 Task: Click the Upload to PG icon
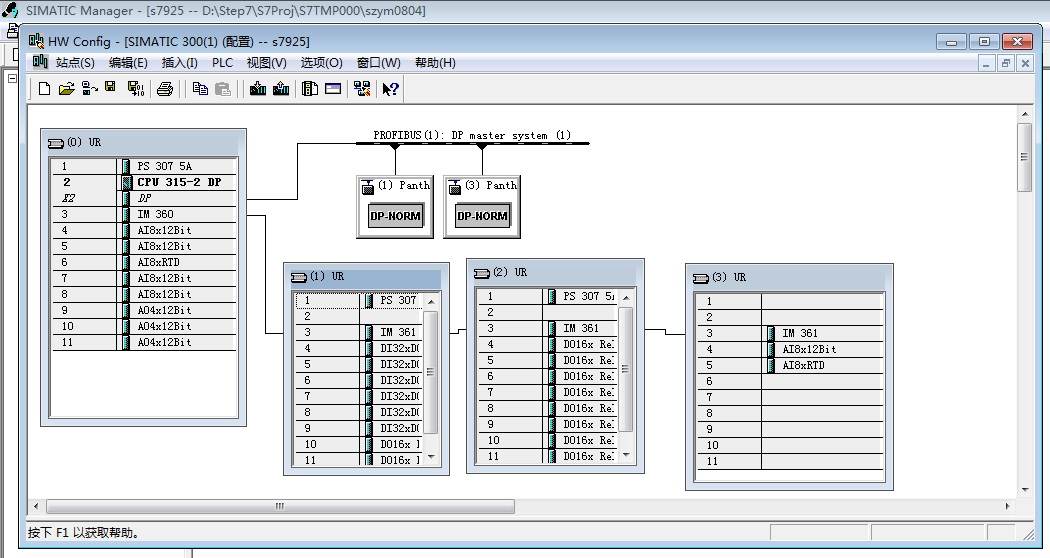[x=281, y=88]
